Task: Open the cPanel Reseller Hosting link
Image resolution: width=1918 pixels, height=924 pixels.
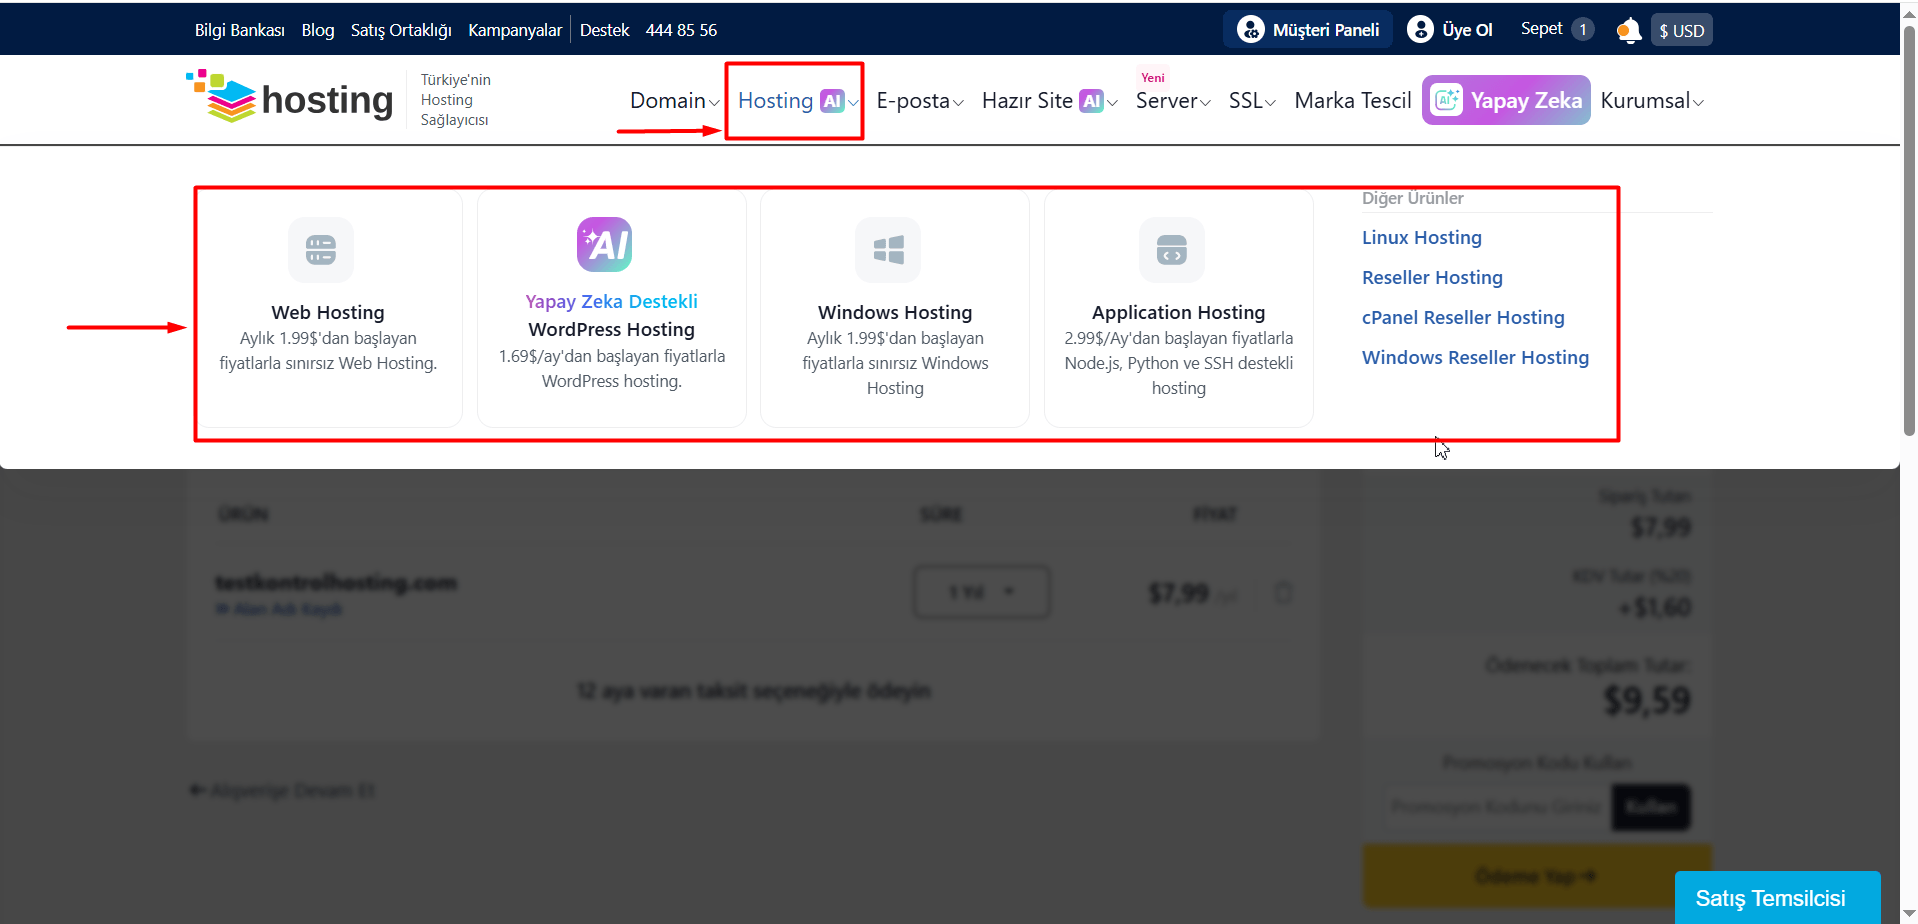Action: tap(1463, 318)
